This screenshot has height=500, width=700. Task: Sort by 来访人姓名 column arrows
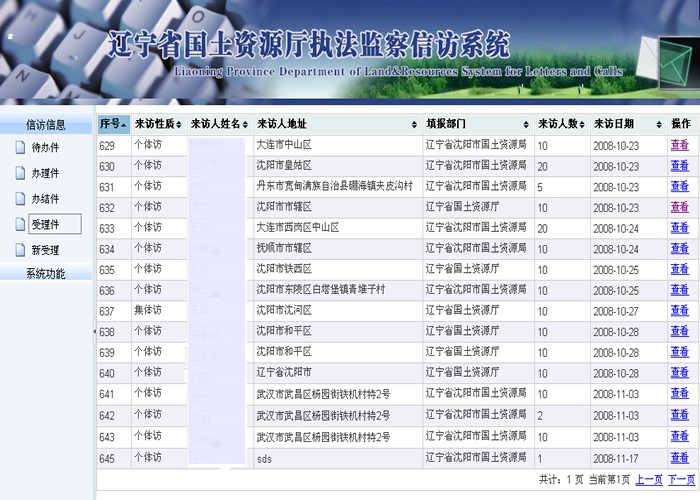(245, 125)
